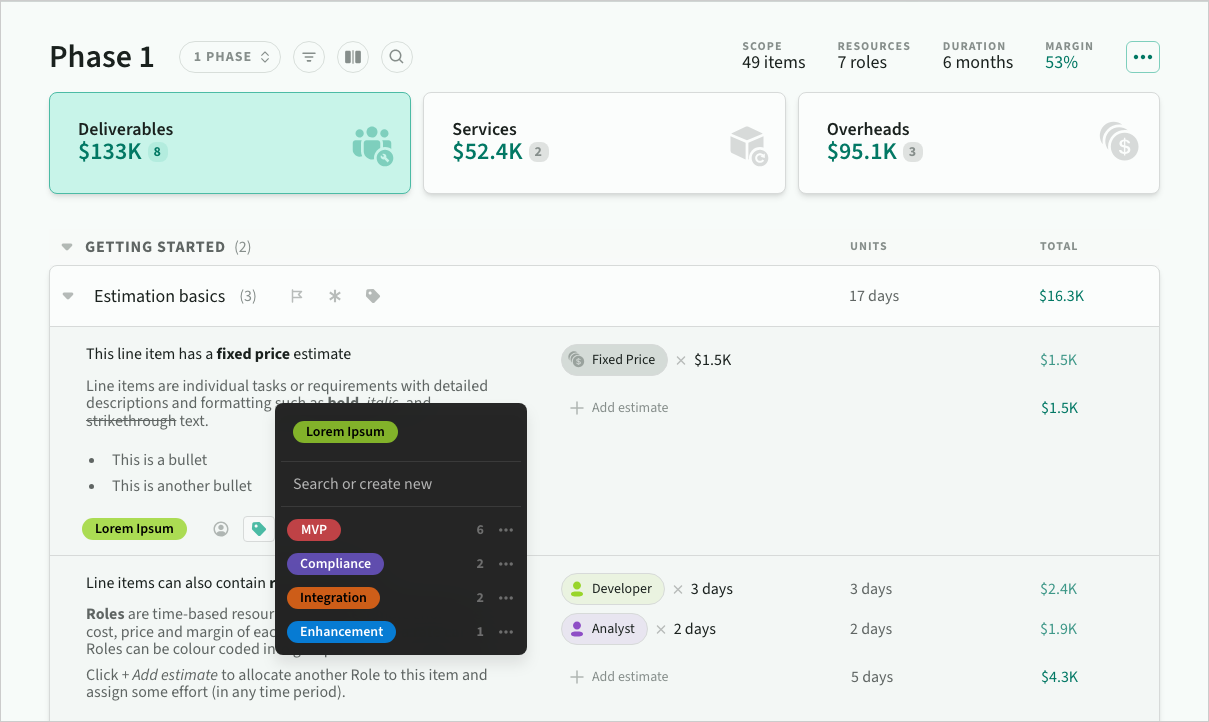Remove the Developer role estimate
This screenshot has height=722, width=1209.
point(678,589)
